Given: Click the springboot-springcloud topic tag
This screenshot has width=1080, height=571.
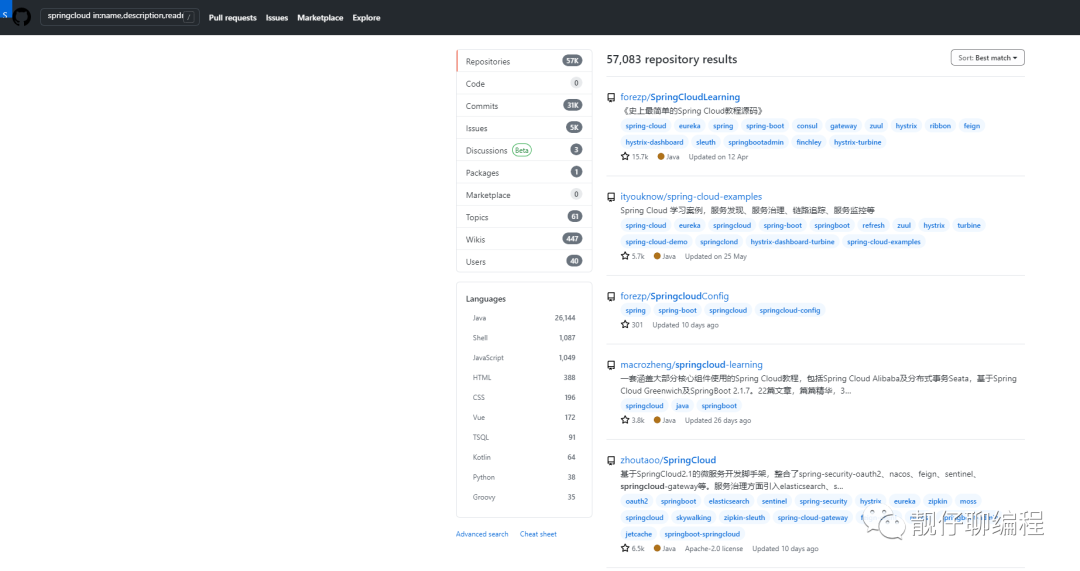Looking at the screenshot, I should (x=702, y=534).
